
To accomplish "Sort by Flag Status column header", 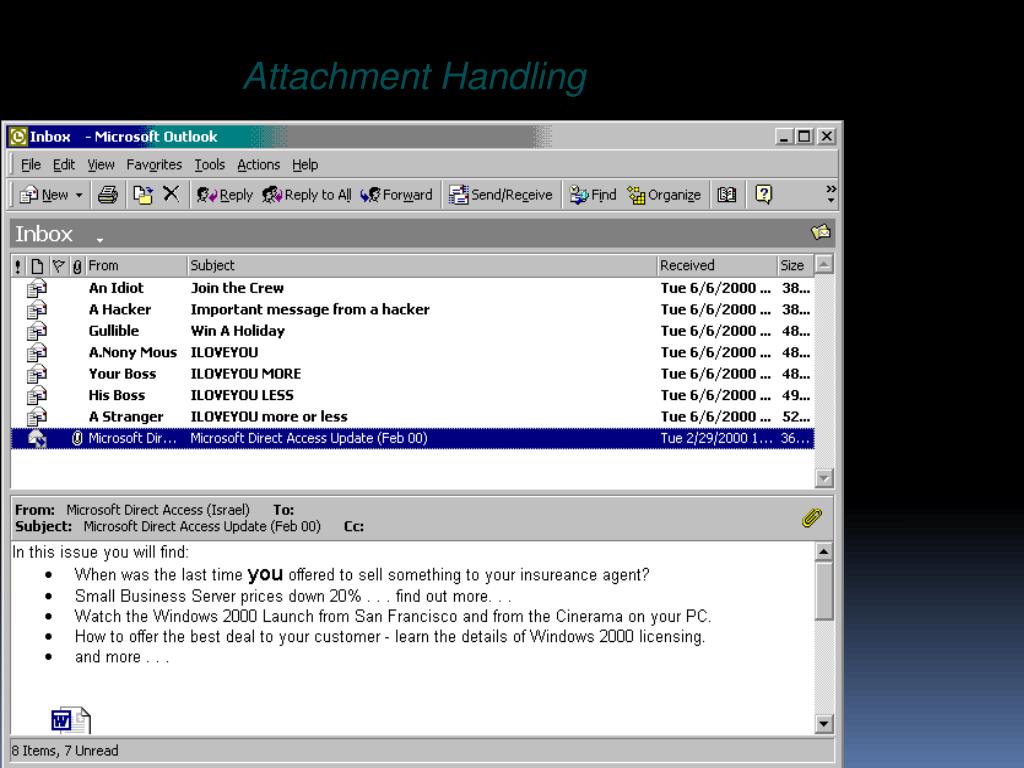I will click(58, 266).
